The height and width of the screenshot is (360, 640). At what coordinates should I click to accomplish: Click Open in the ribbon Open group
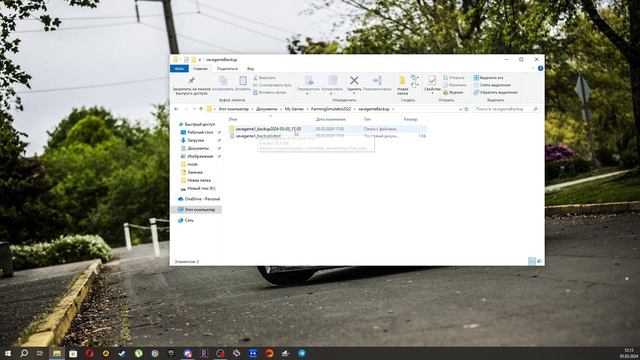click(x=454, y=78)
